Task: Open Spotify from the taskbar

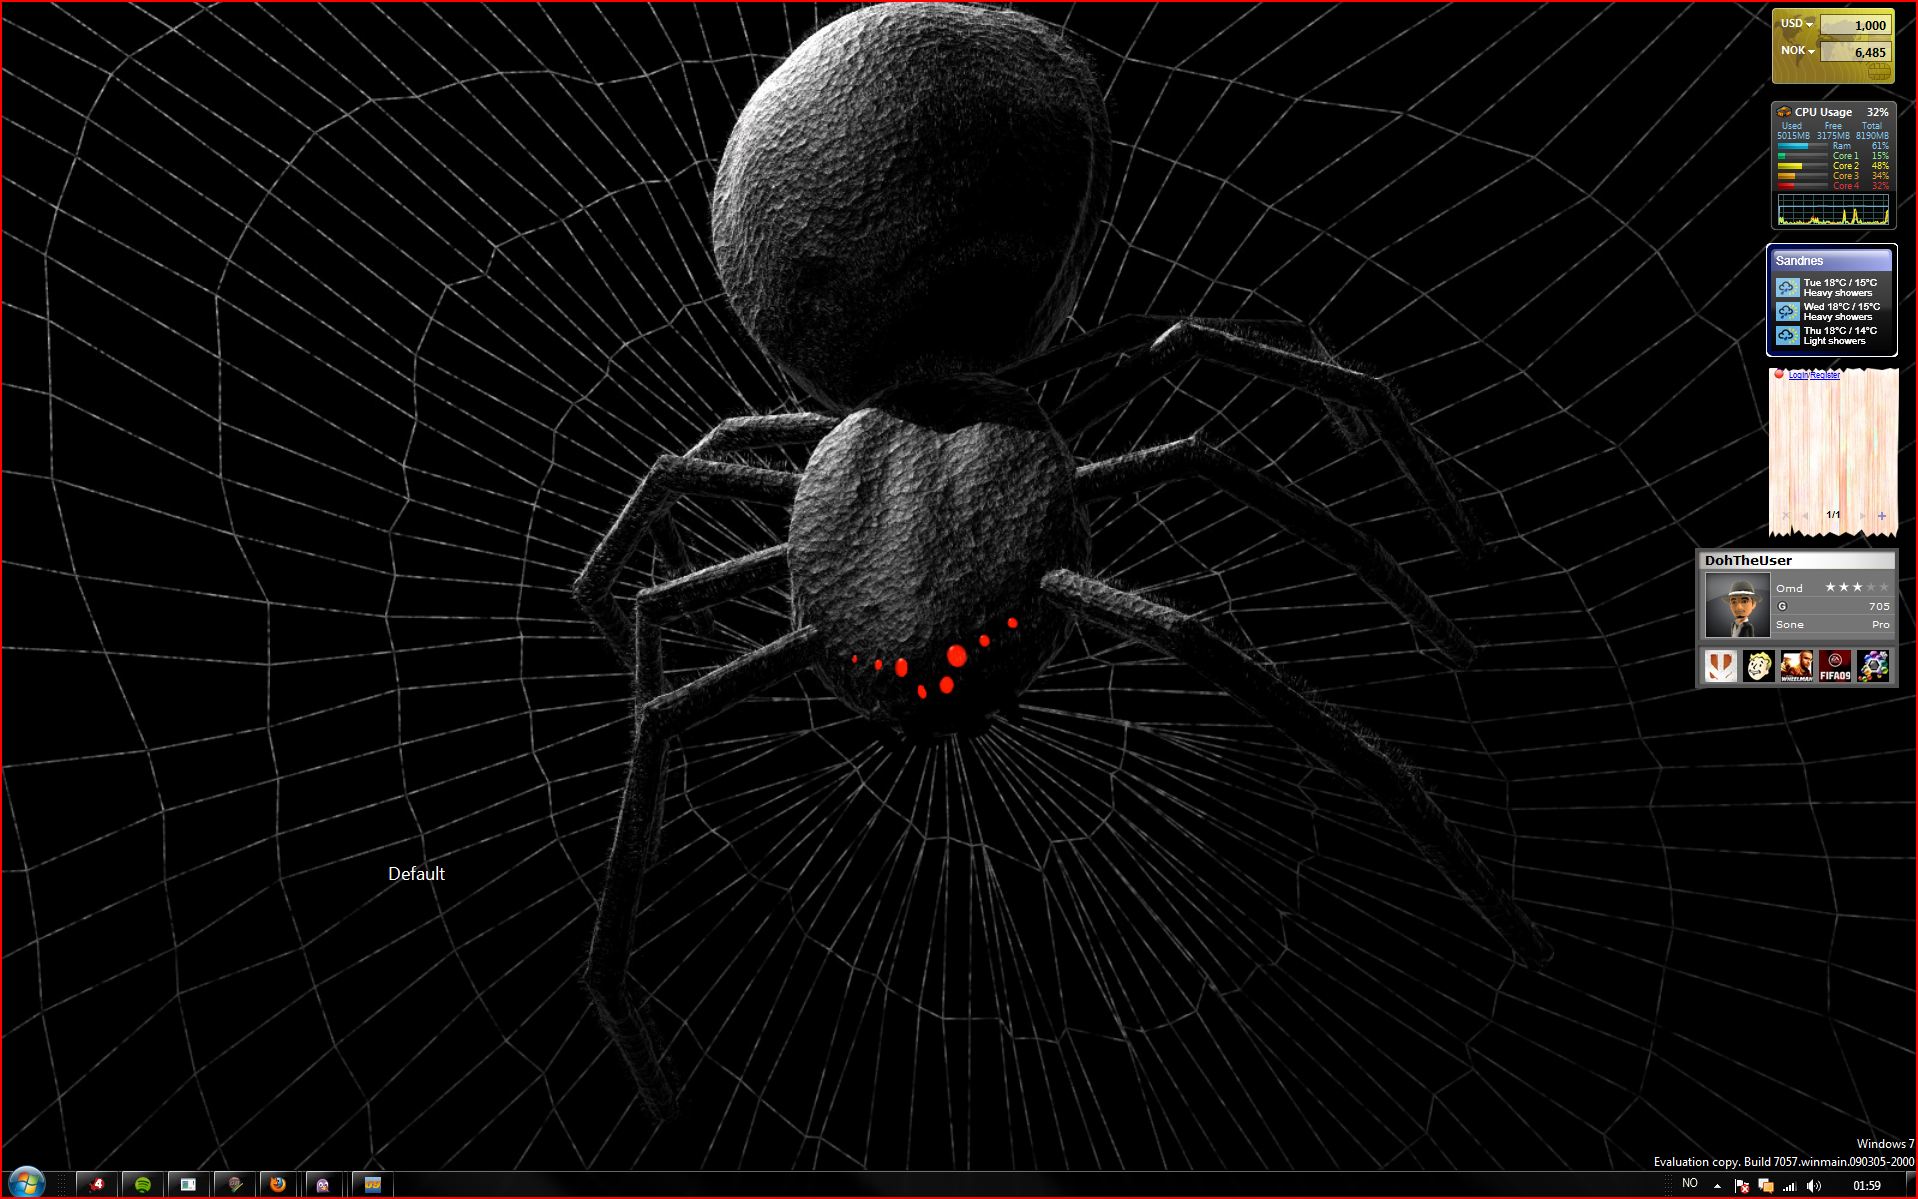Action: (142, 1184)
